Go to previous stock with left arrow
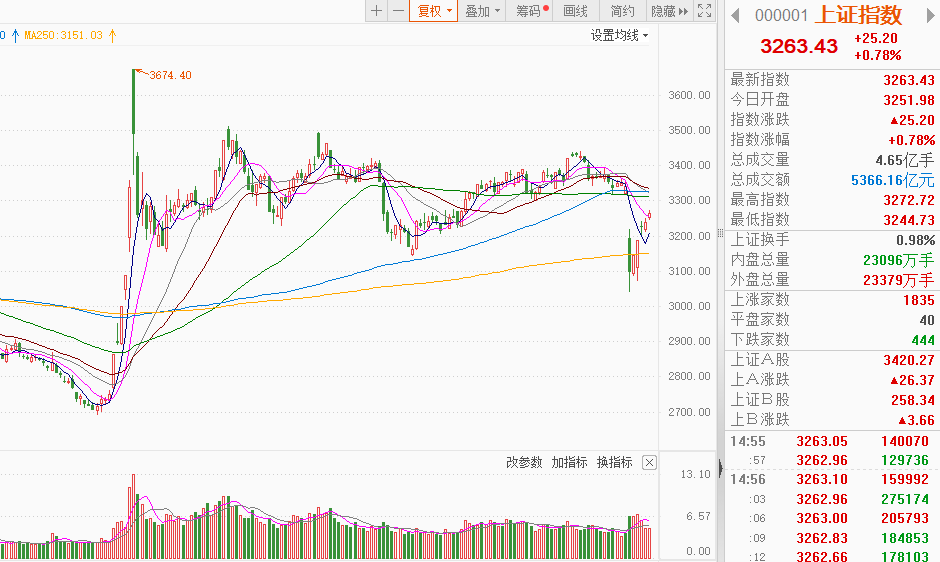This screenshot has width=940, height=562. click(x=734, y=15)
